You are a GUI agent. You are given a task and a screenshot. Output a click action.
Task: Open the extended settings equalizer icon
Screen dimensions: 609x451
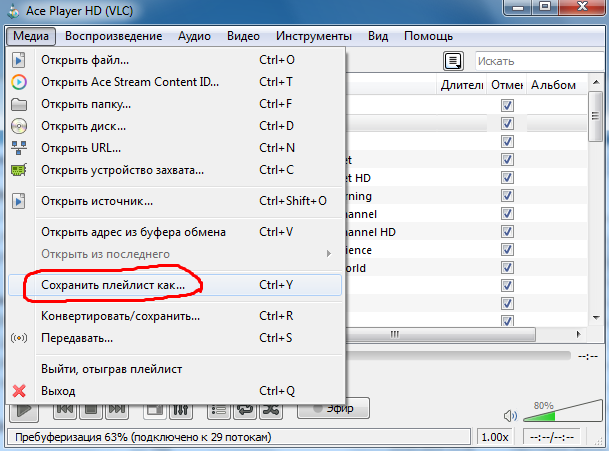click(x=182, y=409)
